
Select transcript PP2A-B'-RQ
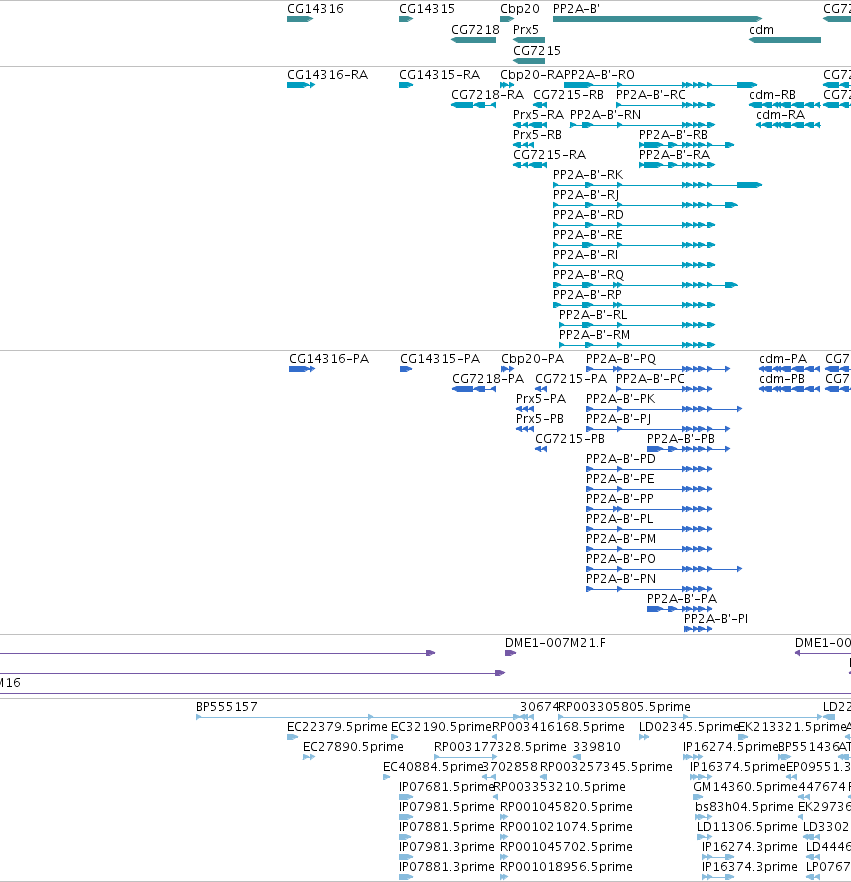(588, 274)
